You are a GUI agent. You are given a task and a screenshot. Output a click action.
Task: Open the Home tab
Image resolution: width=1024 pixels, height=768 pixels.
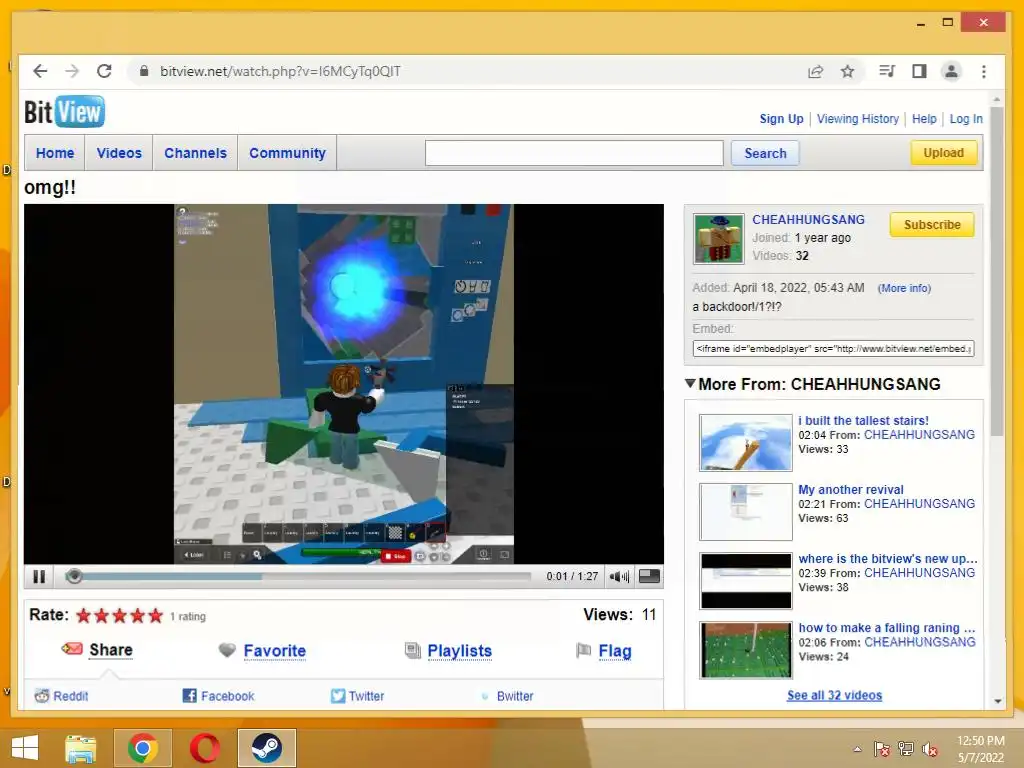(x=55, y=153)
